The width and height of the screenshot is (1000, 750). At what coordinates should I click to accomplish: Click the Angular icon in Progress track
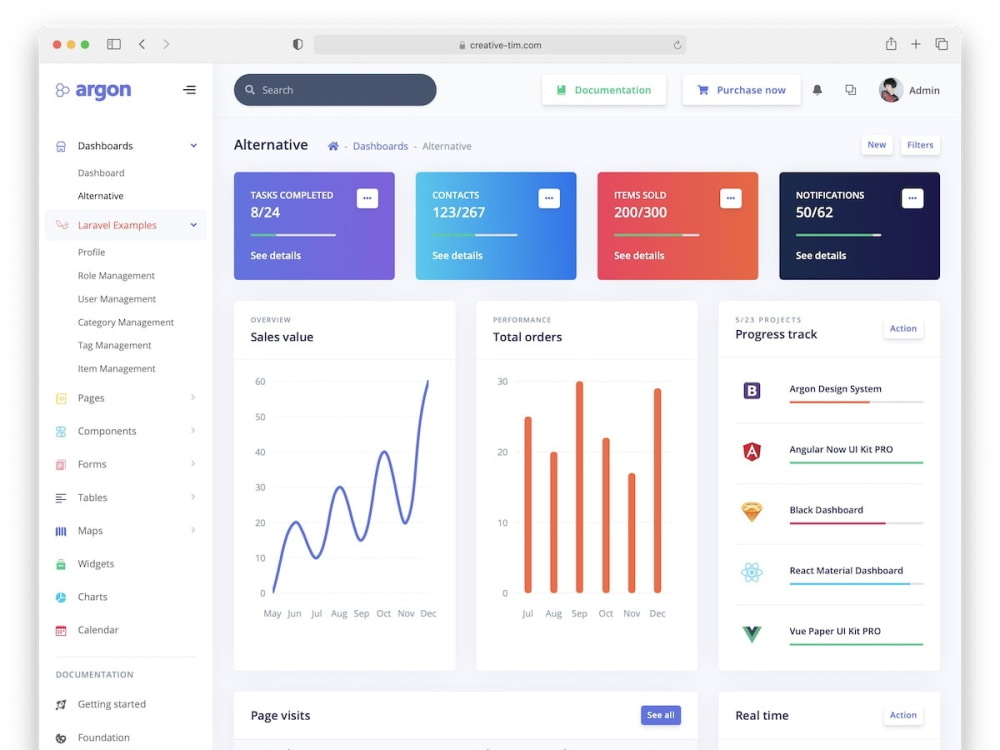tap(752, 452)
